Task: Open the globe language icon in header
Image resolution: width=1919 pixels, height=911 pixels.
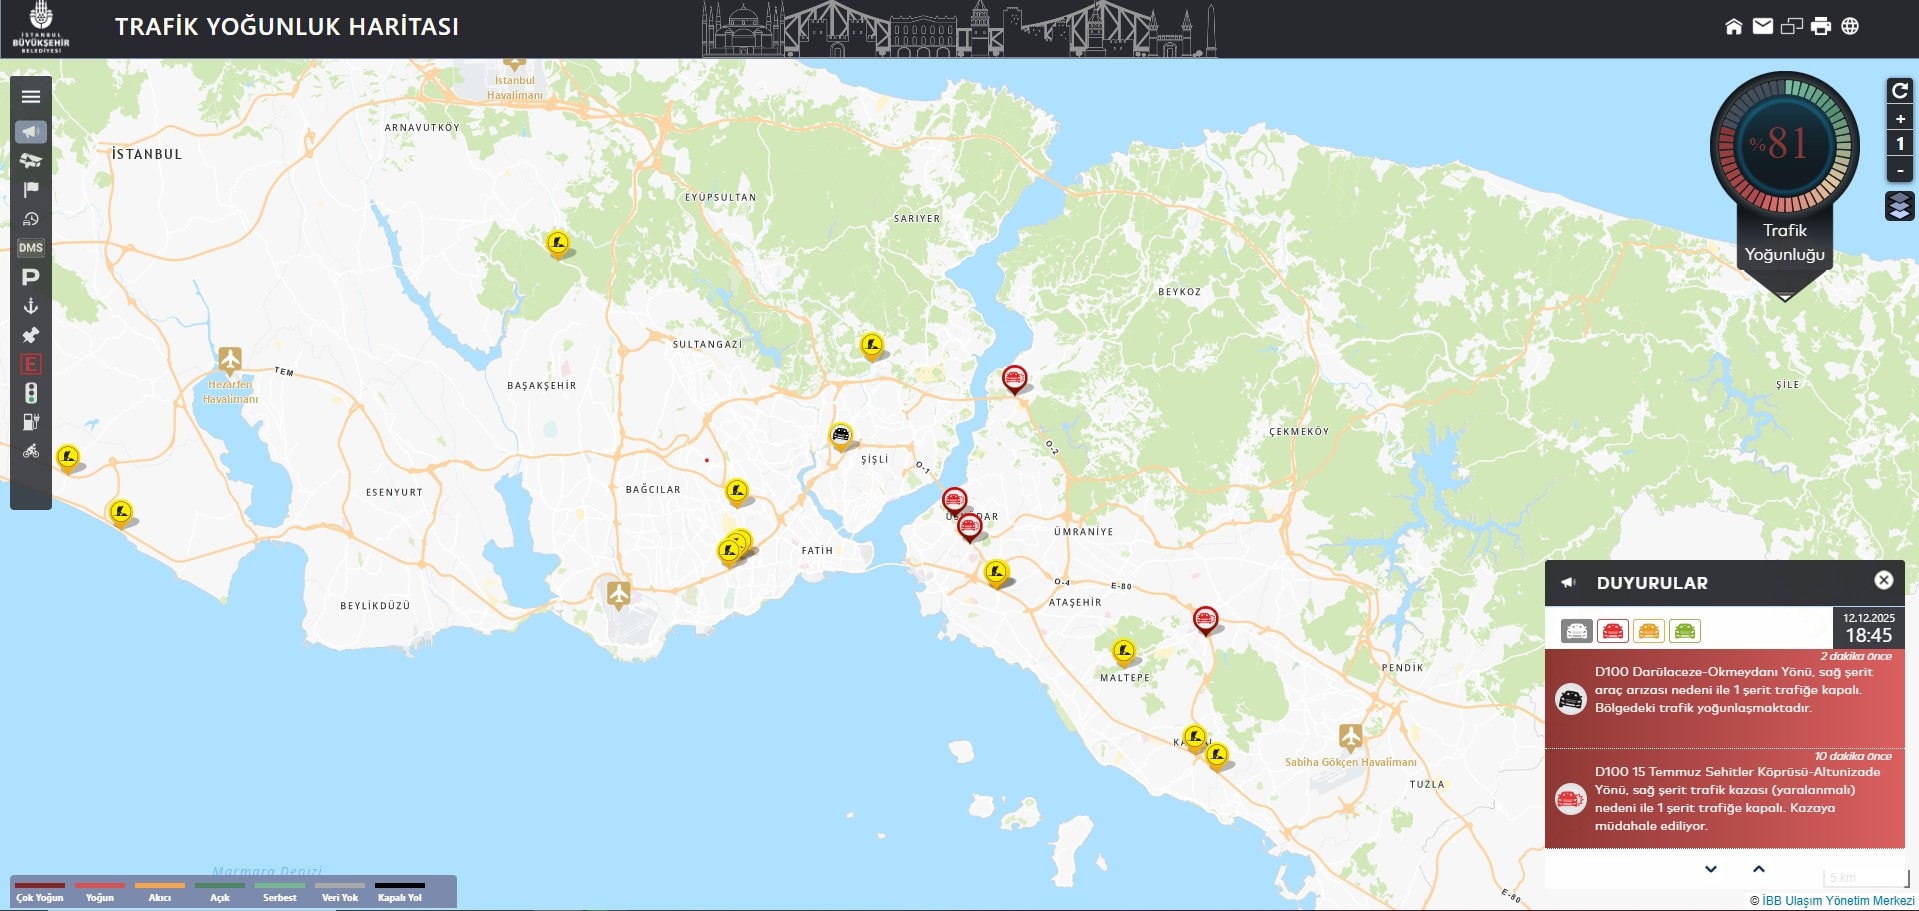Action: 1850,27
